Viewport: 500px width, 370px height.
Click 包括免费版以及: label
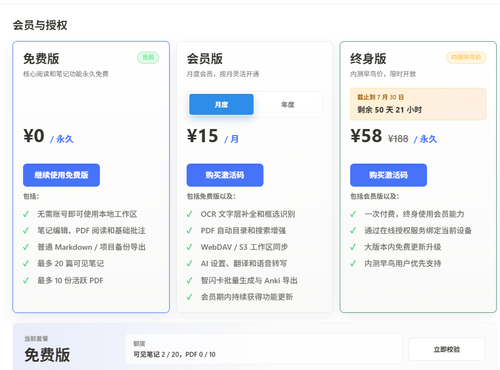pyautogui.click(x=211, y=196)
